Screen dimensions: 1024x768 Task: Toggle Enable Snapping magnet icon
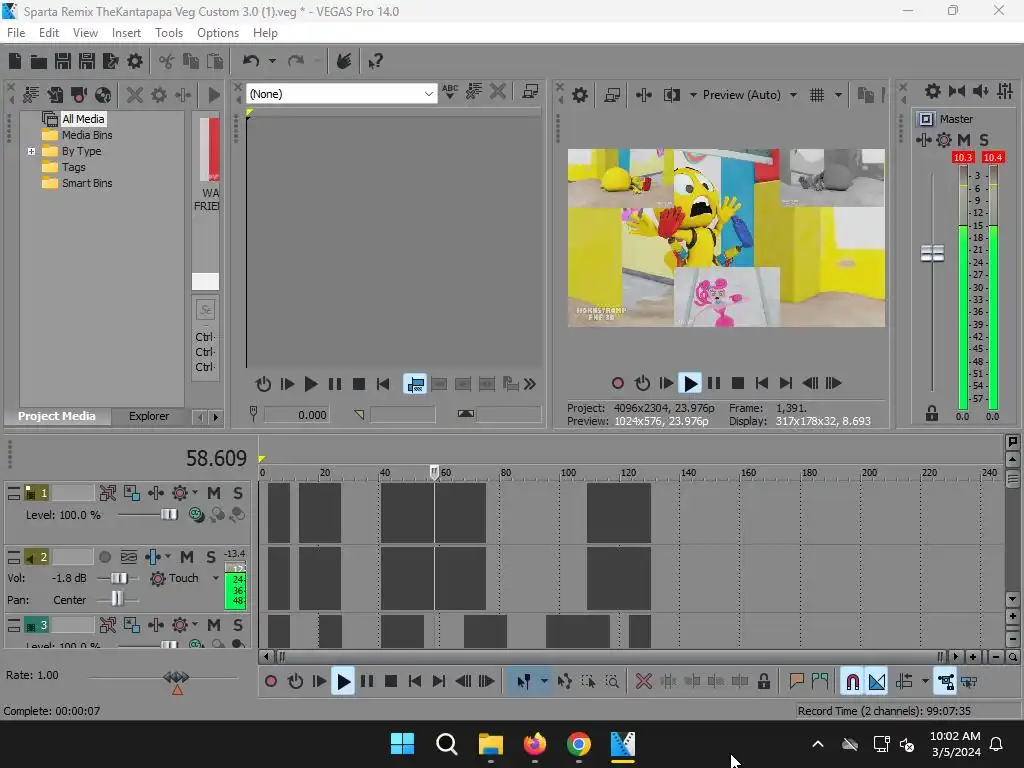(x=852, y=682)
